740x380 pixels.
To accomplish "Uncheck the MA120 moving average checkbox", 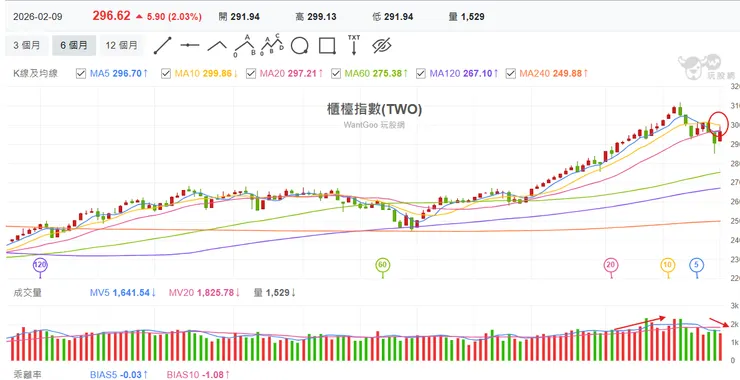I will (x=420, y=74).
